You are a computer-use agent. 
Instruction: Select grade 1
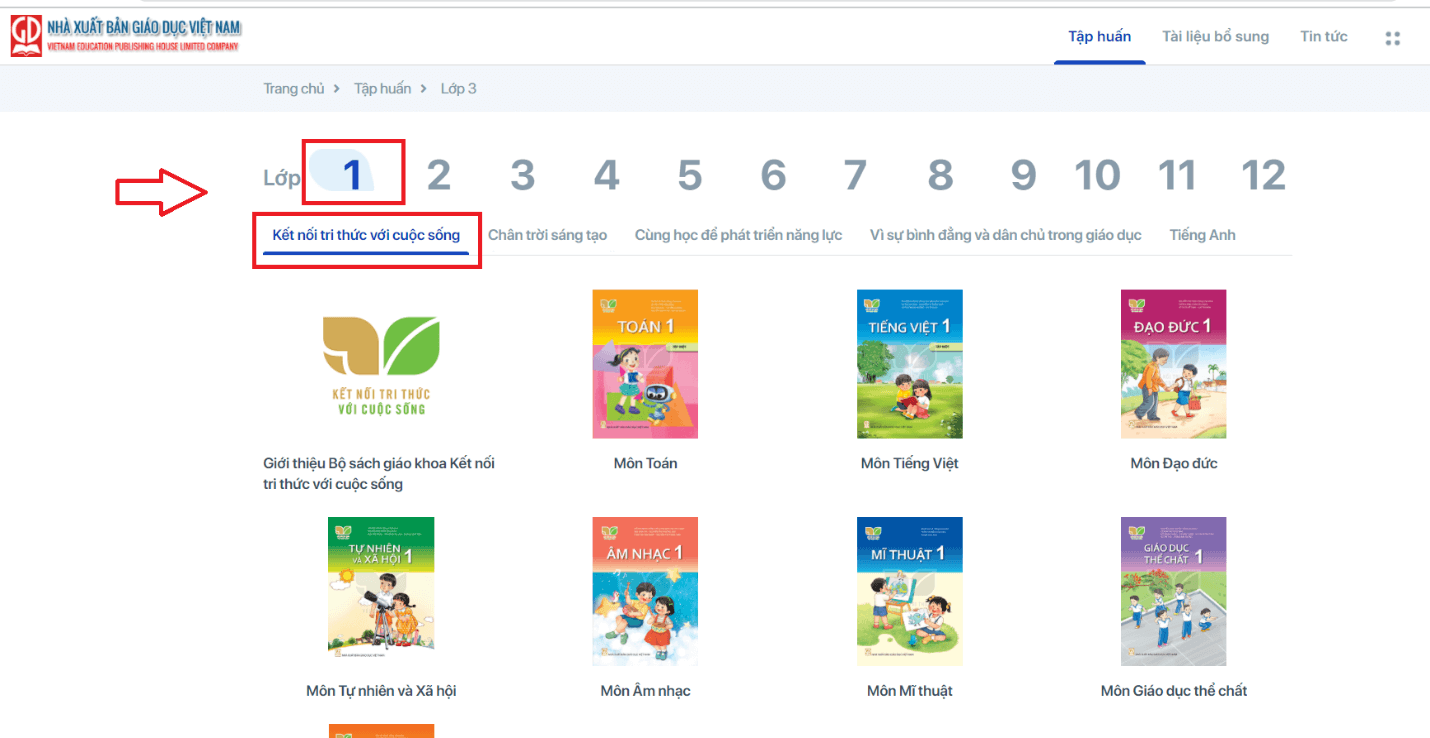(351, 176)
